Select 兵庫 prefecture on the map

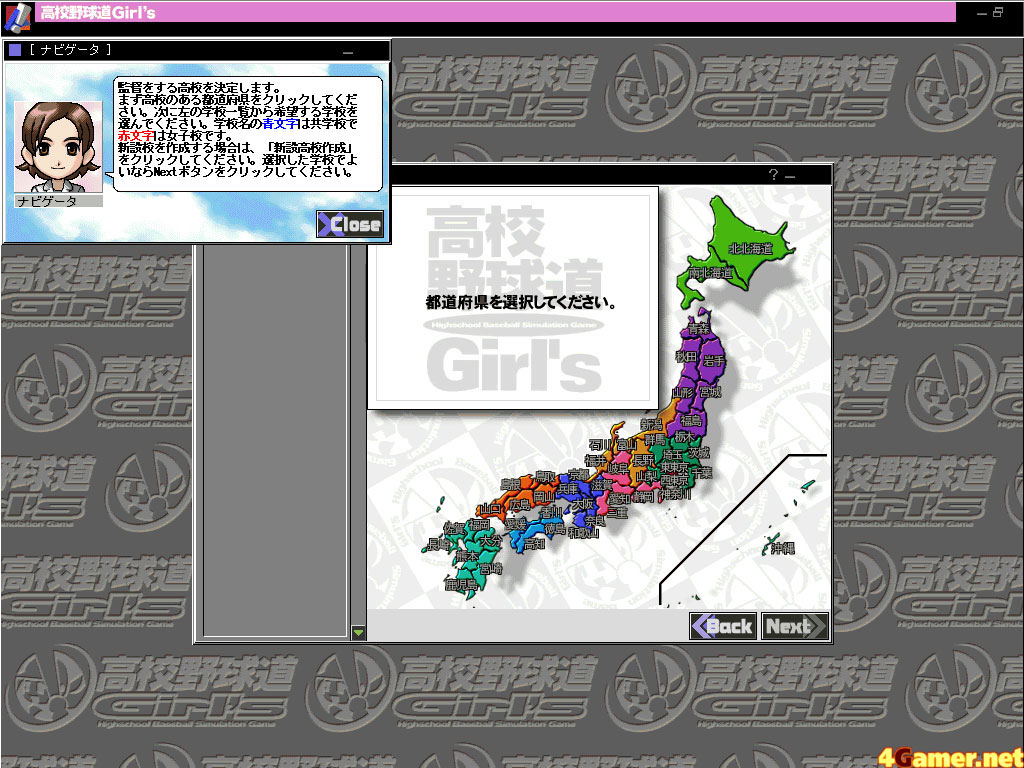568,488
